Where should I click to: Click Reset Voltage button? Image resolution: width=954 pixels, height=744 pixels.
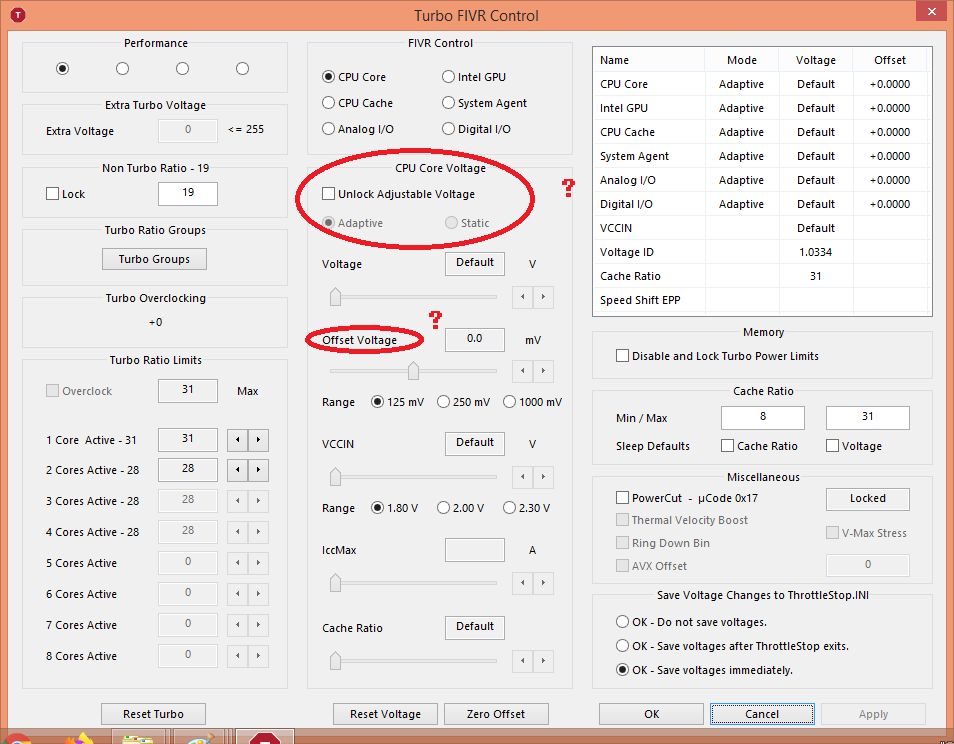coord(385,714)
